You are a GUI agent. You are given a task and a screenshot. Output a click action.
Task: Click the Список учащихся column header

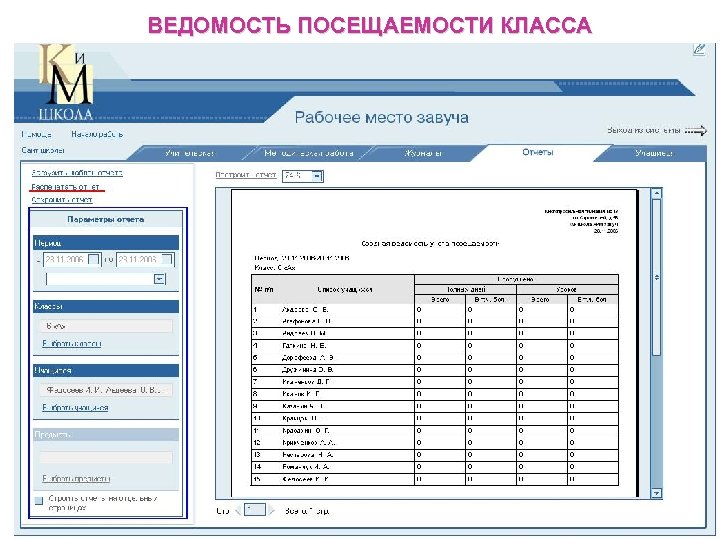(345, 290)
